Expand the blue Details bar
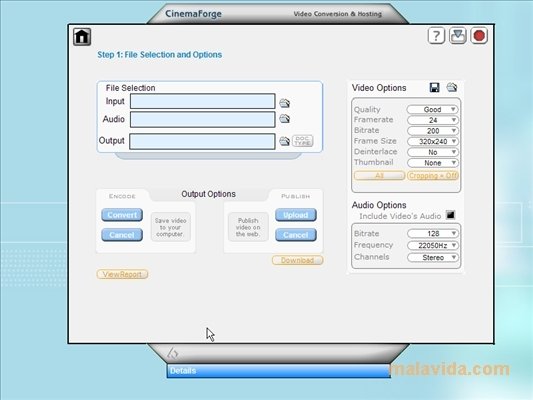Viewport: 533px width, 400px height. click(x=279, y=371)
